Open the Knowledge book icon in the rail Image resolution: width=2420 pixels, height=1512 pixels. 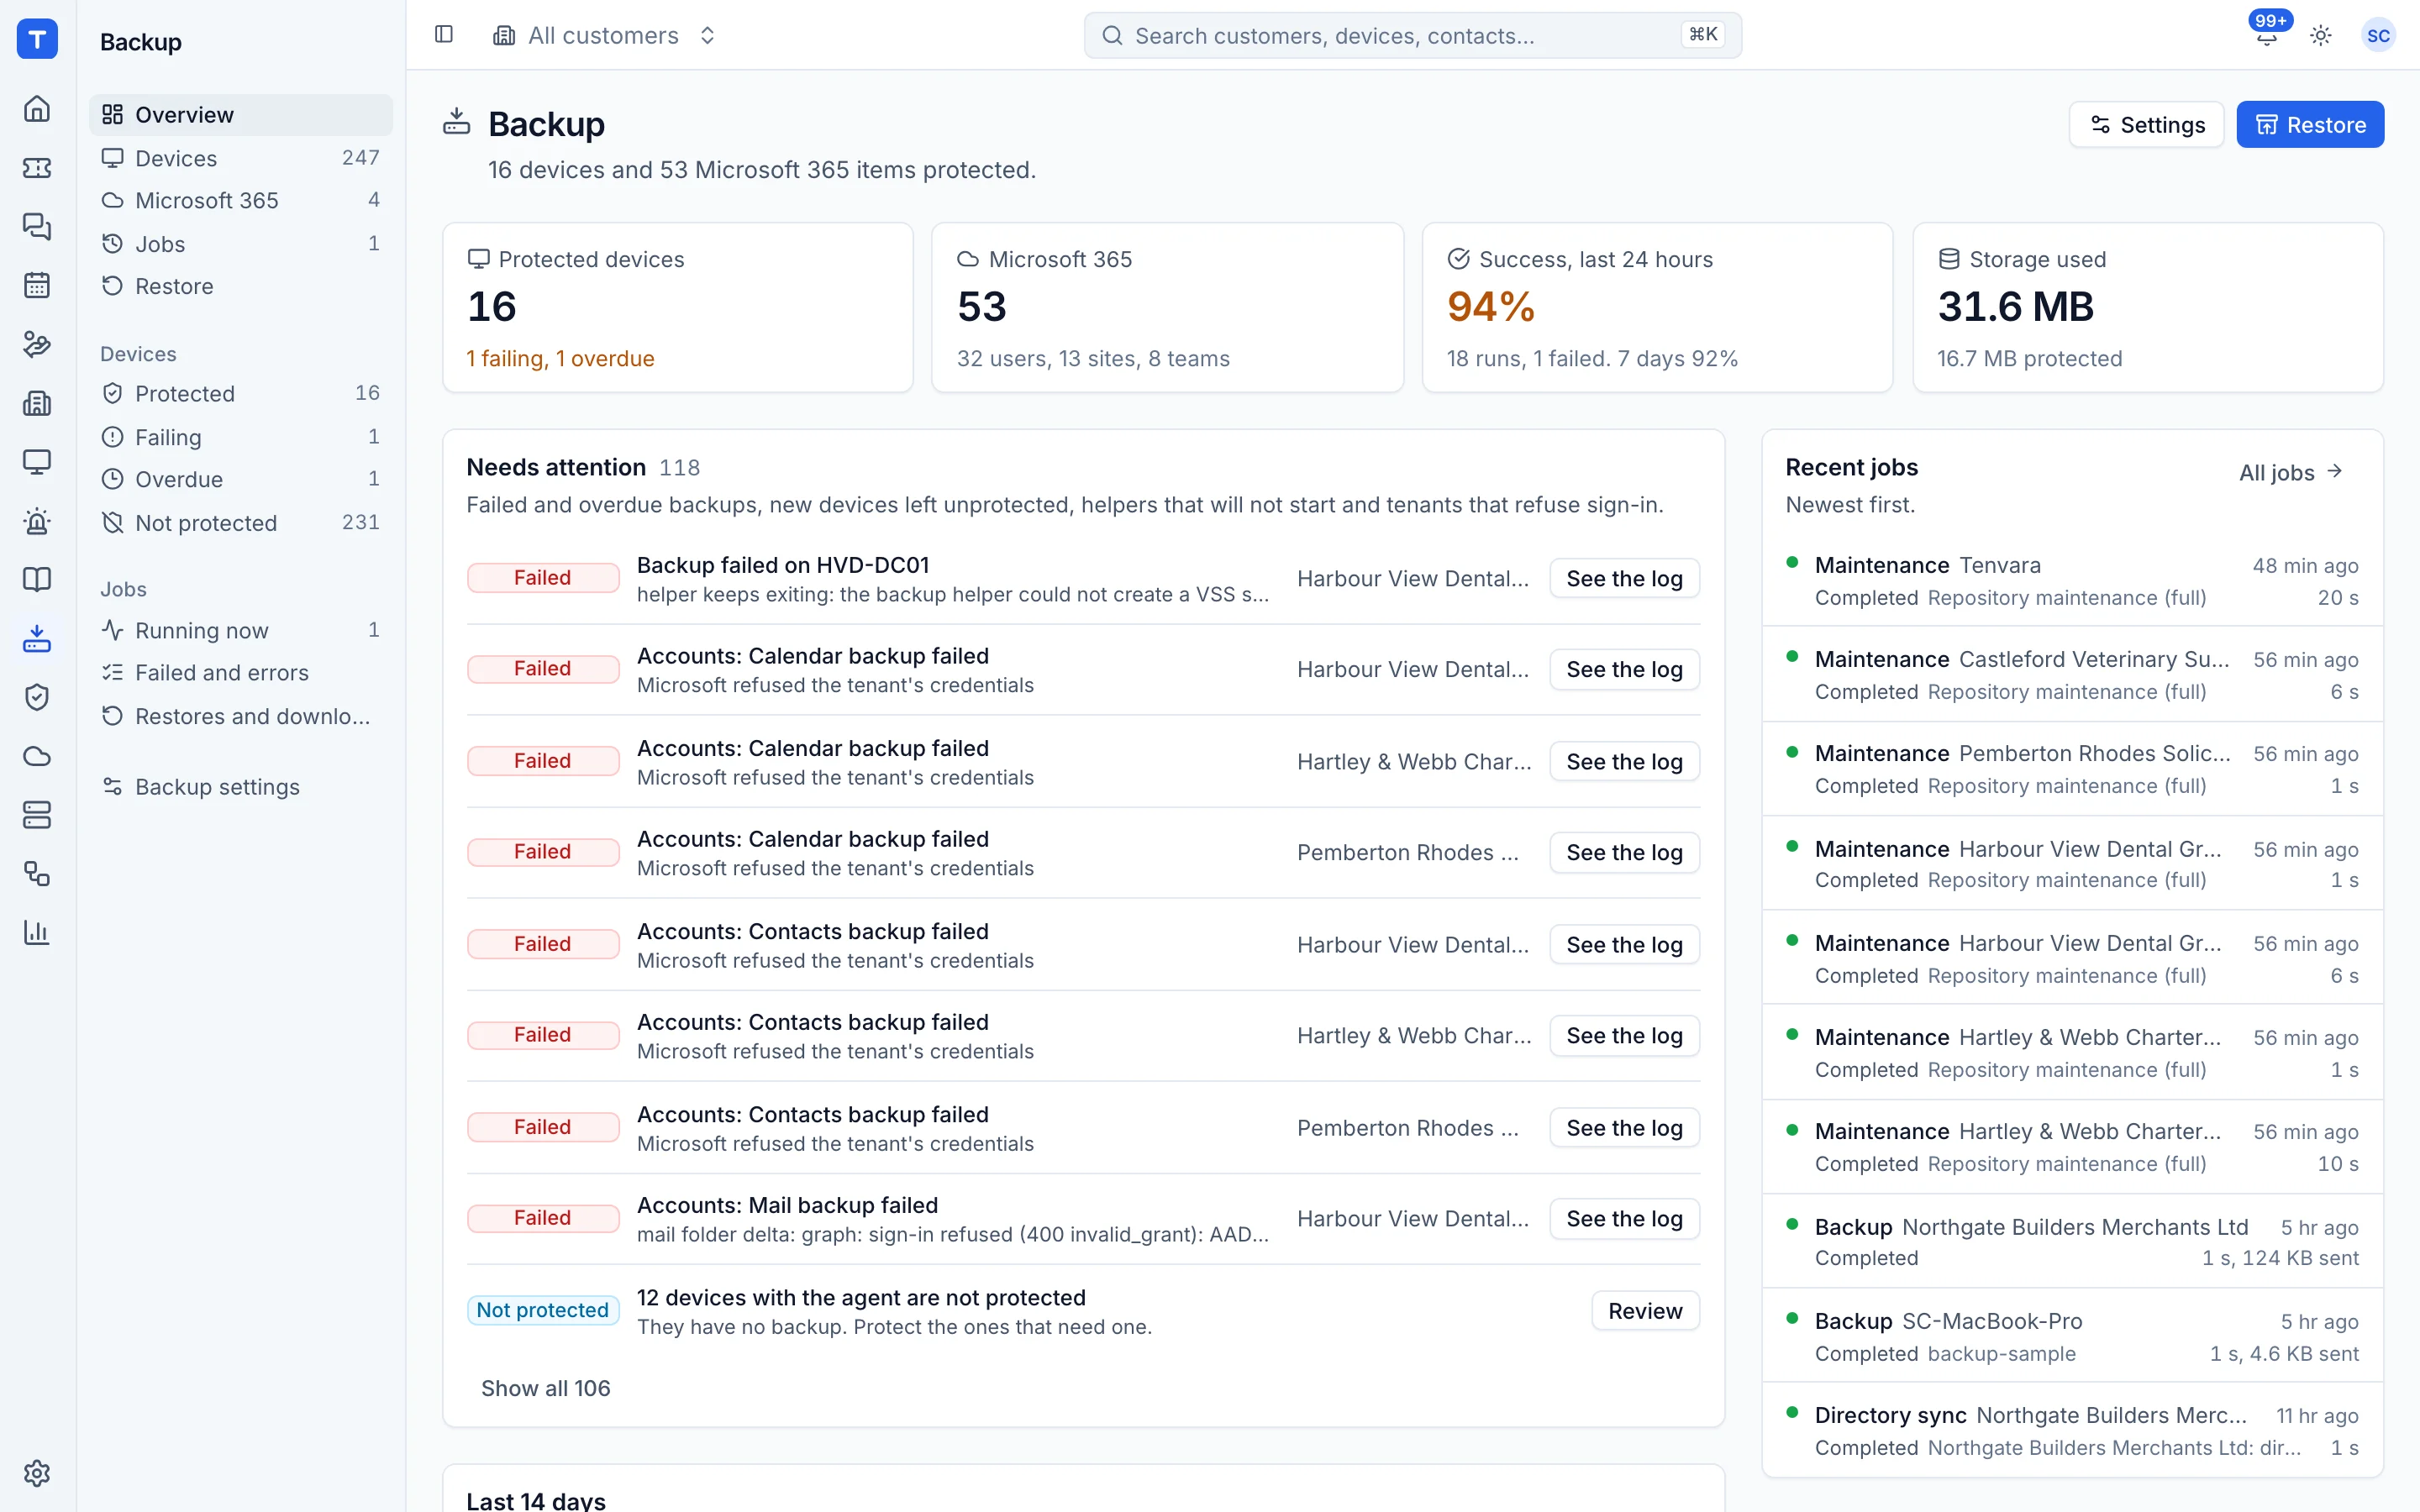click(37, 579)
